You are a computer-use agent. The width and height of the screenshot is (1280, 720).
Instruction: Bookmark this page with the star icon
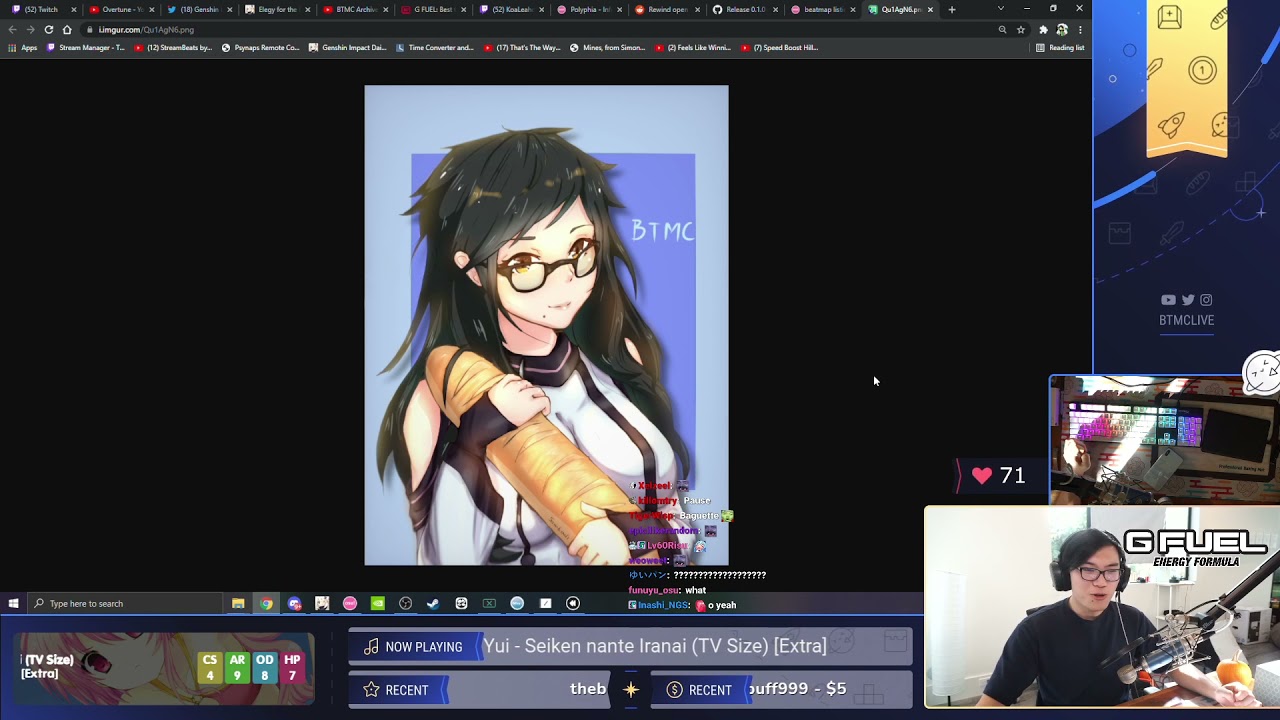point(1020,30)
